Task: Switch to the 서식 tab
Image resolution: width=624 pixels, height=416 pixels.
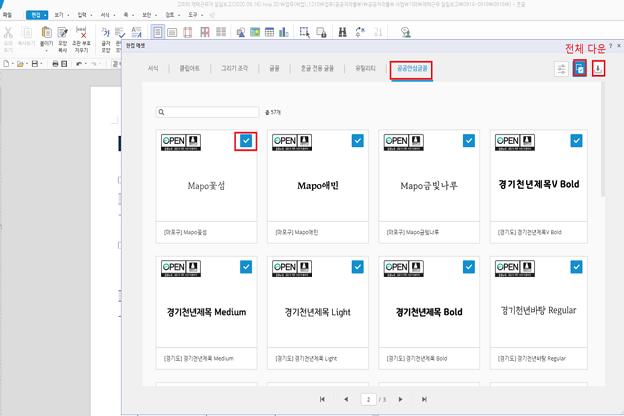Action: pos(153,68)
